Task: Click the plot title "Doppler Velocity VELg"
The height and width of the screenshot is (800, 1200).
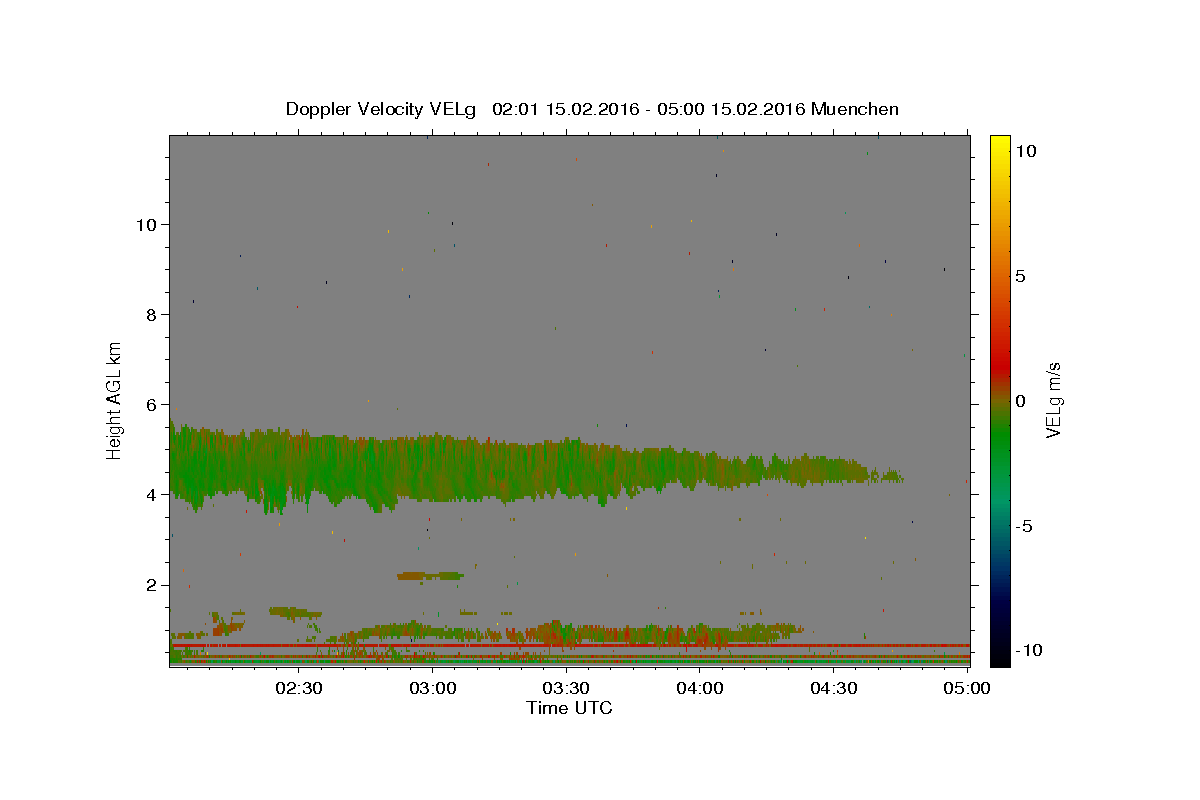Action: (x=381, y=109)
